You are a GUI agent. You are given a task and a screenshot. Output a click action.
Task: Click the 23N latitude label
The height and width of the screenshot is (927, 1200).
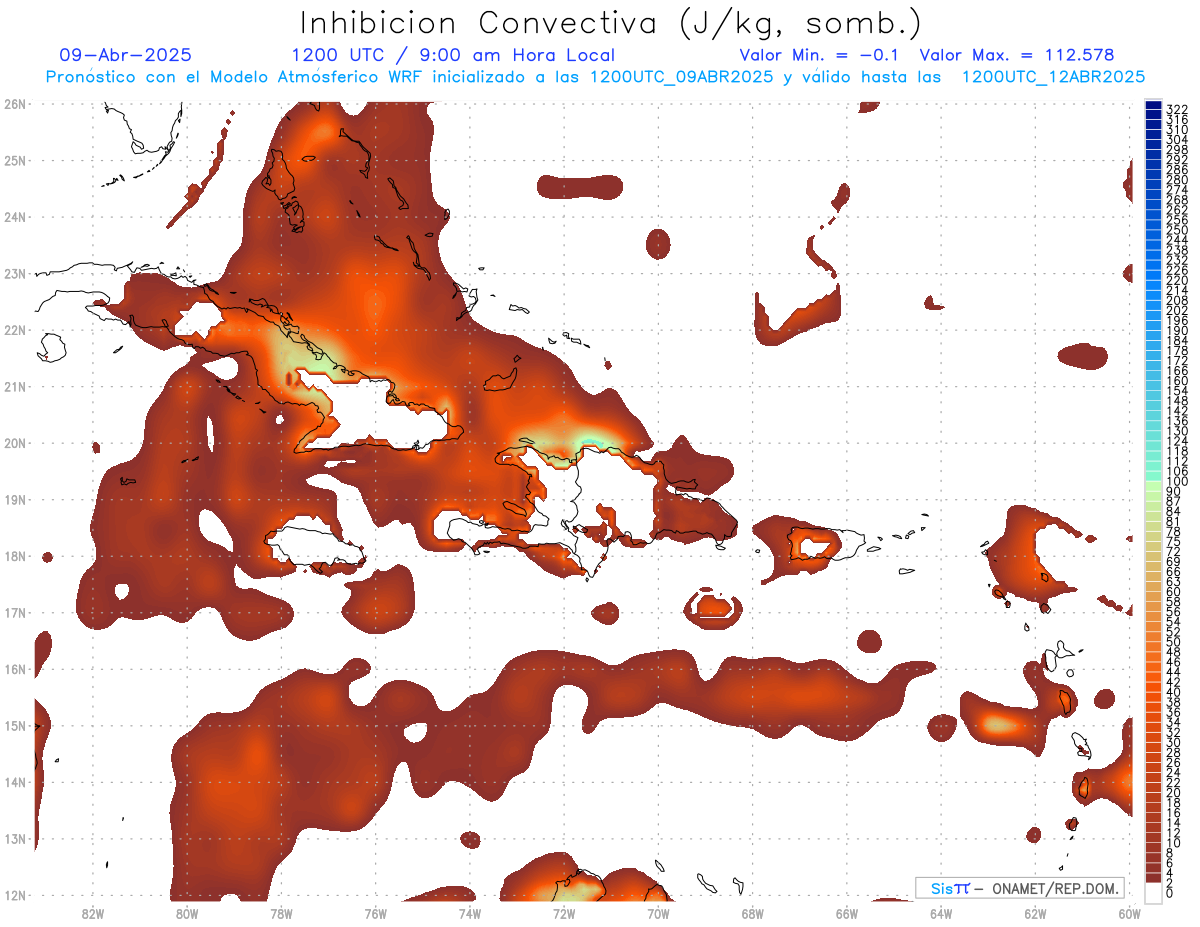click(15, 273)
